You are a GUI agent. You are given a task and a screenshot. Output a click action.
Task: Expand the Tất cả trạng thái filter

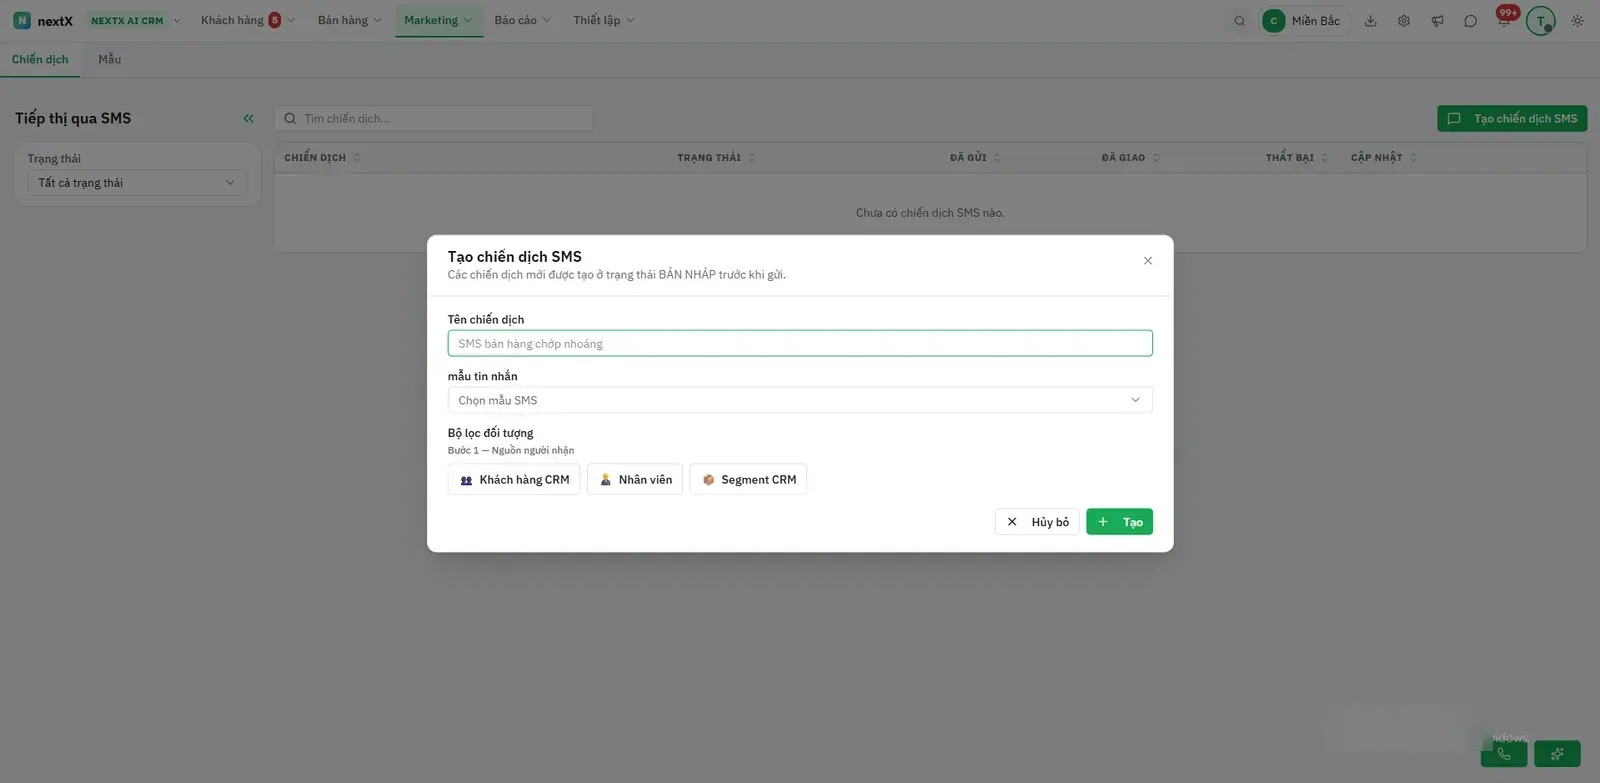(x=137, y=183)
